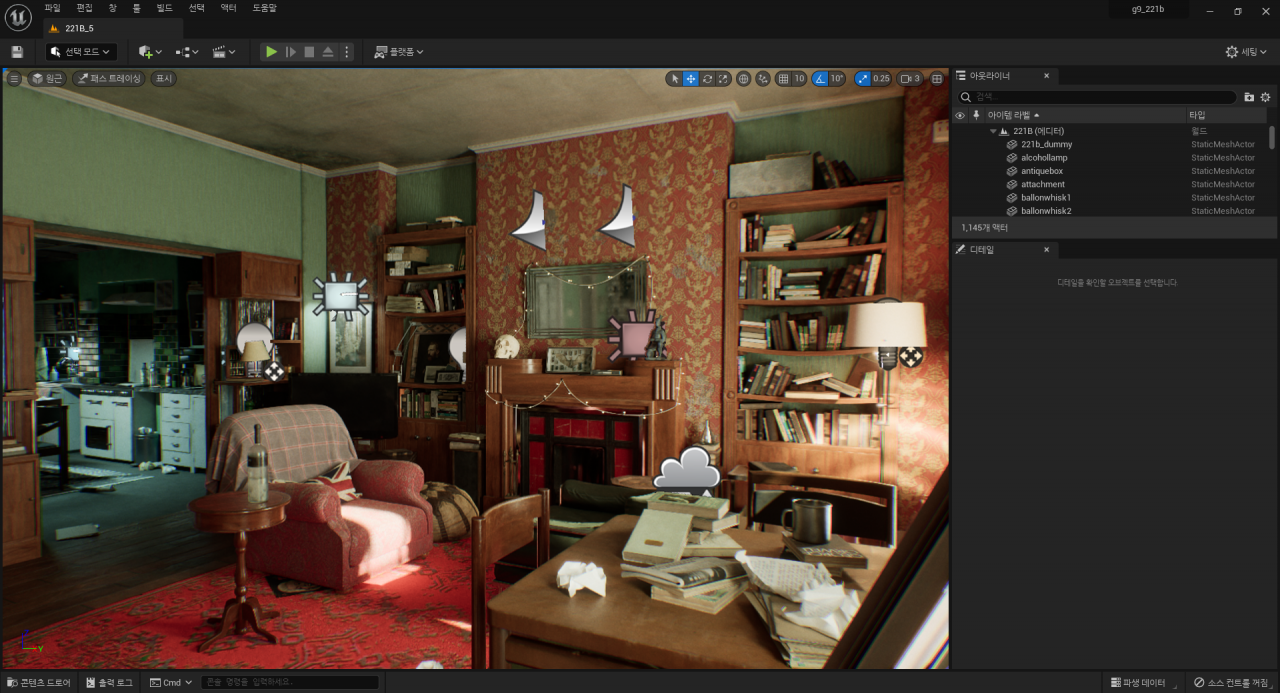Toggle grid snapping in the viewport
Viewport: 1280px width, 693px height.
784,79
